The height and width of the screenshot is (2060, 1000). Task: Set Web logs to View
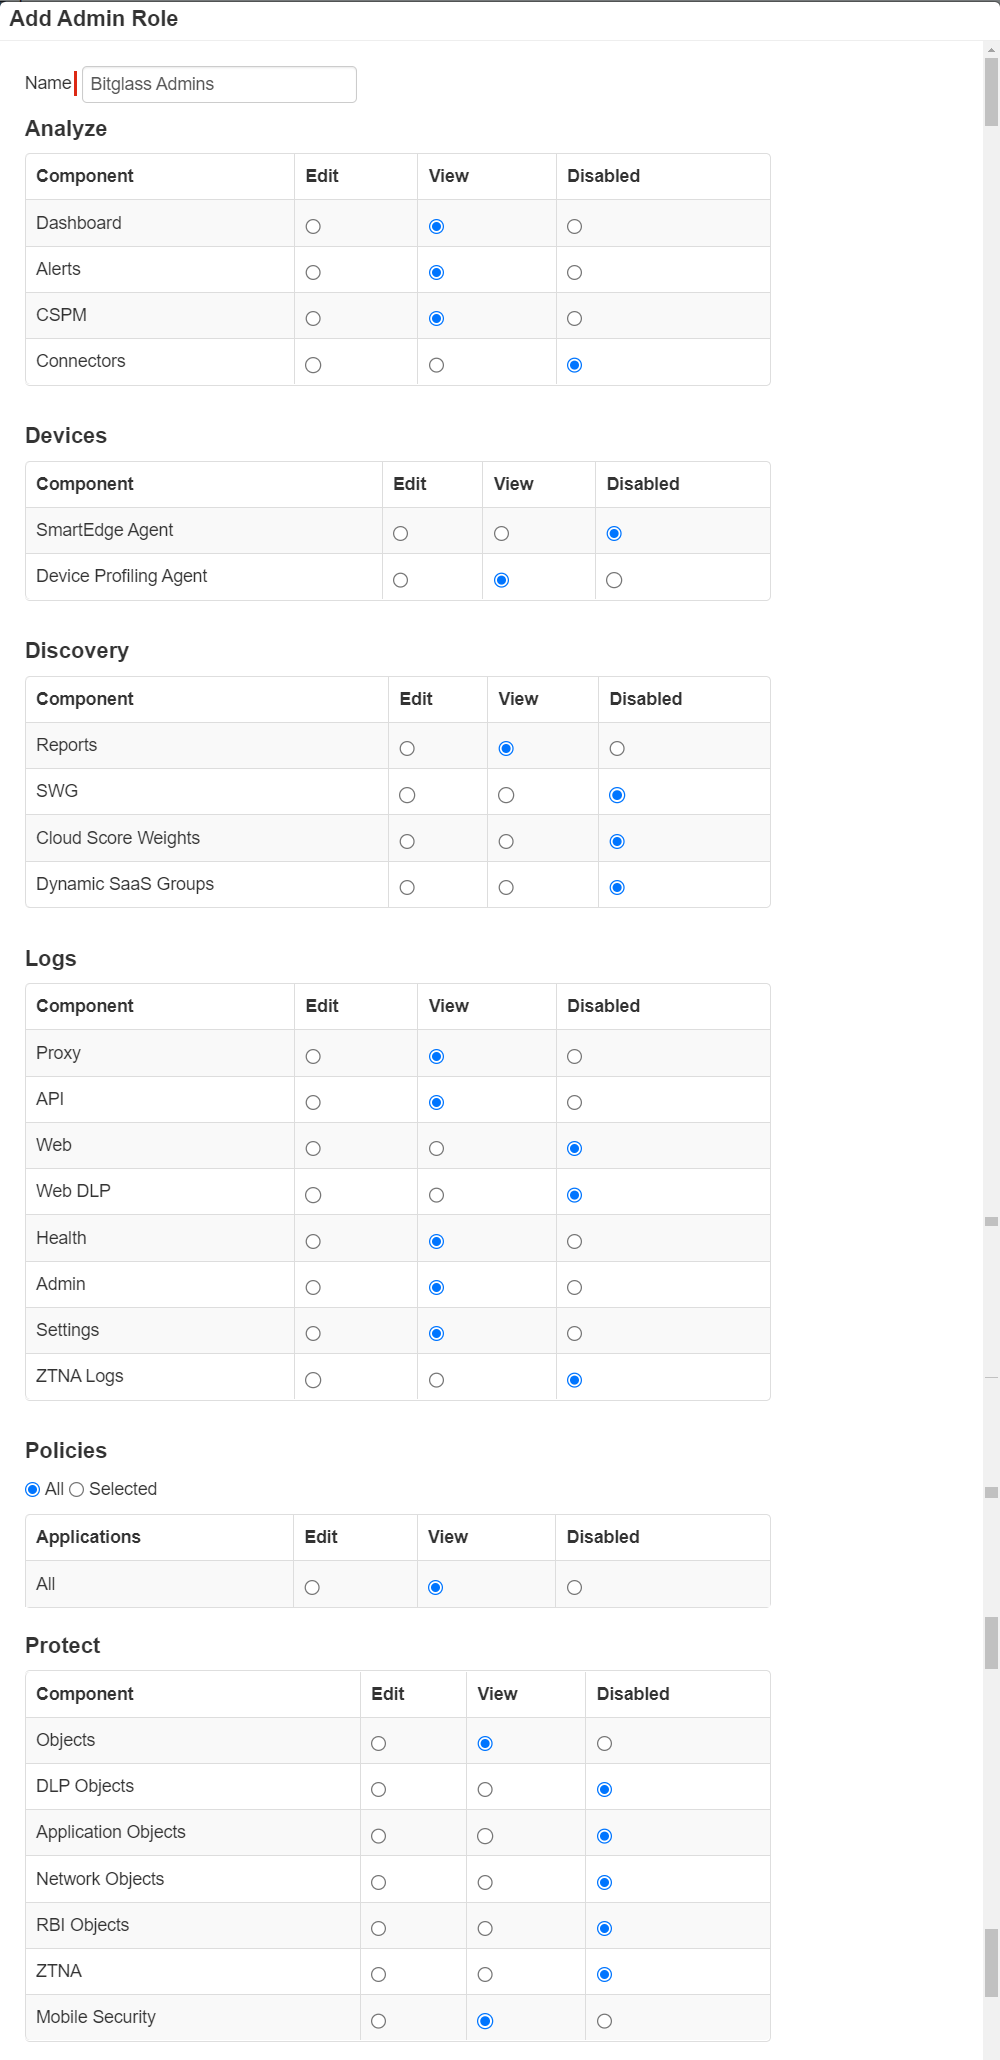(435, 1148)
